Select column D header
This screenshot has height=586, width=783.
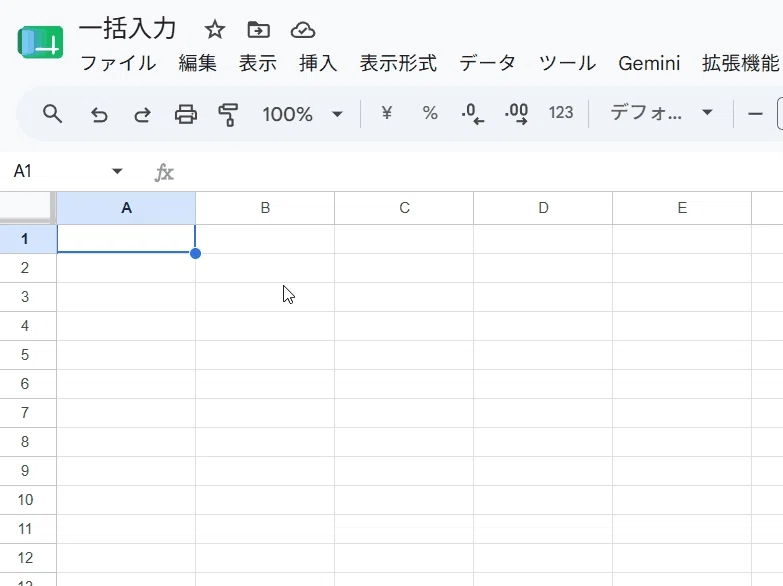[543, 208]
